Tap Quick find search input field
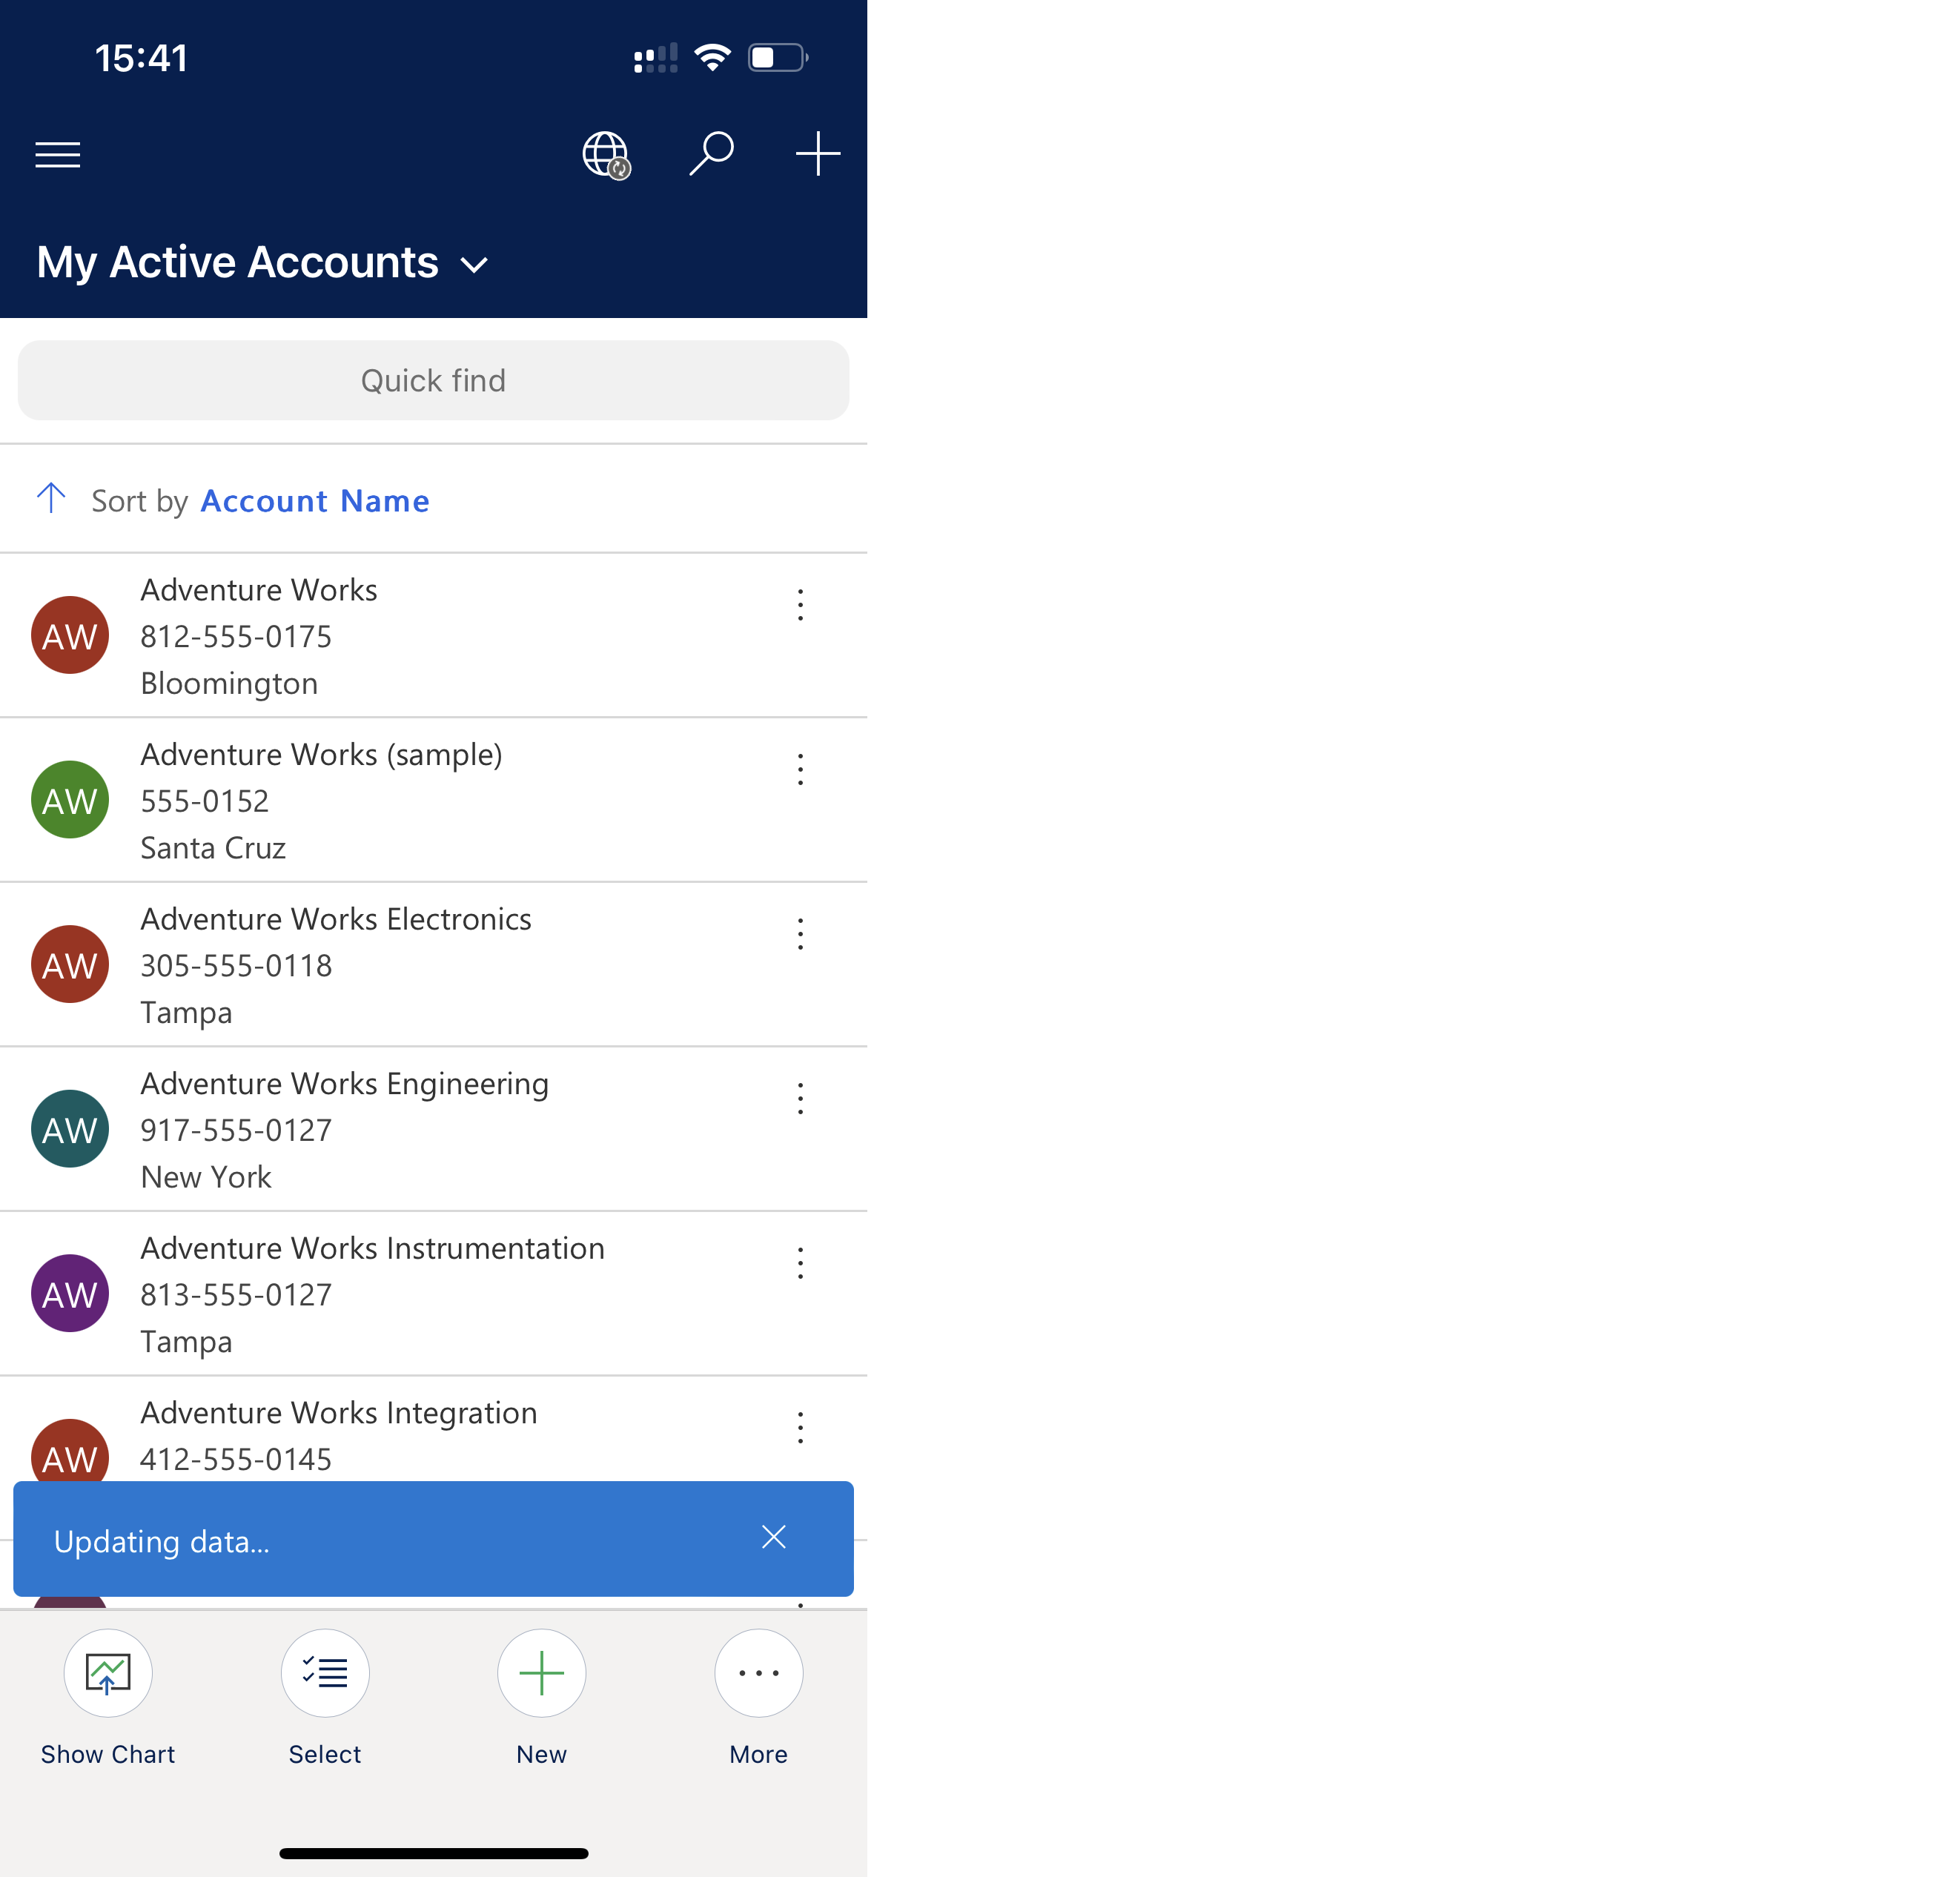 tap(432, 380)
